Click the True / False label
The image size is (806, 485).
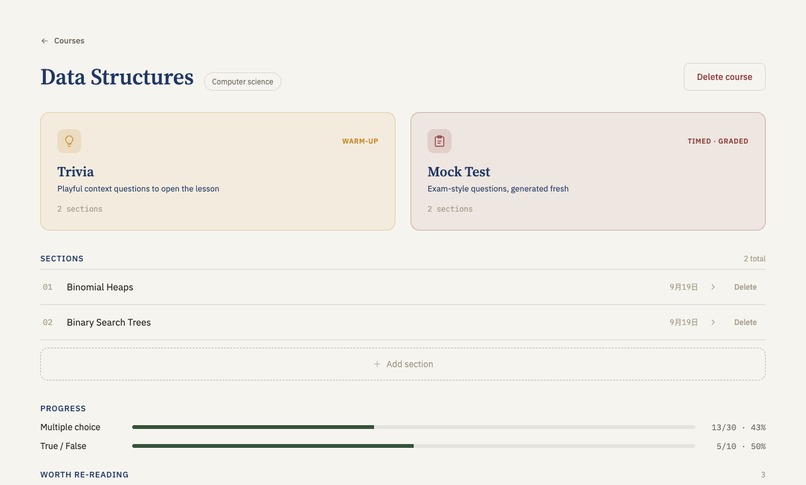pyautogui.click(x=63, y=446)
